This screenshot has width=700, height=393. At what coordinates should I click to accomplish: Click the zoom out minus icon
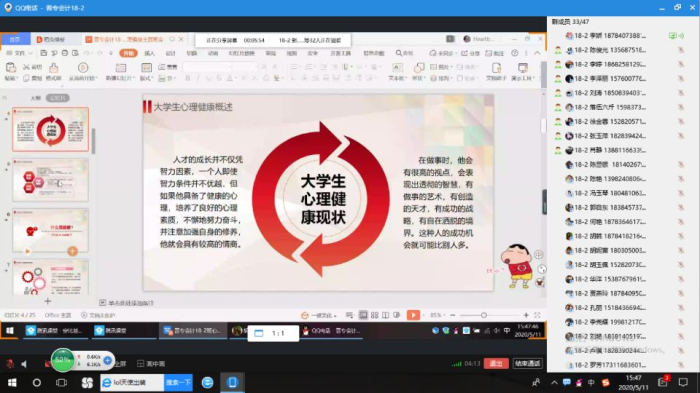[x=453, y=315]
